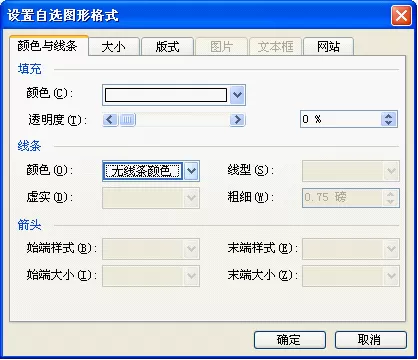The image size is (418, 360).
Task: Open the 始端样式(B) dropdown
Action: click(x=151, y=249)
